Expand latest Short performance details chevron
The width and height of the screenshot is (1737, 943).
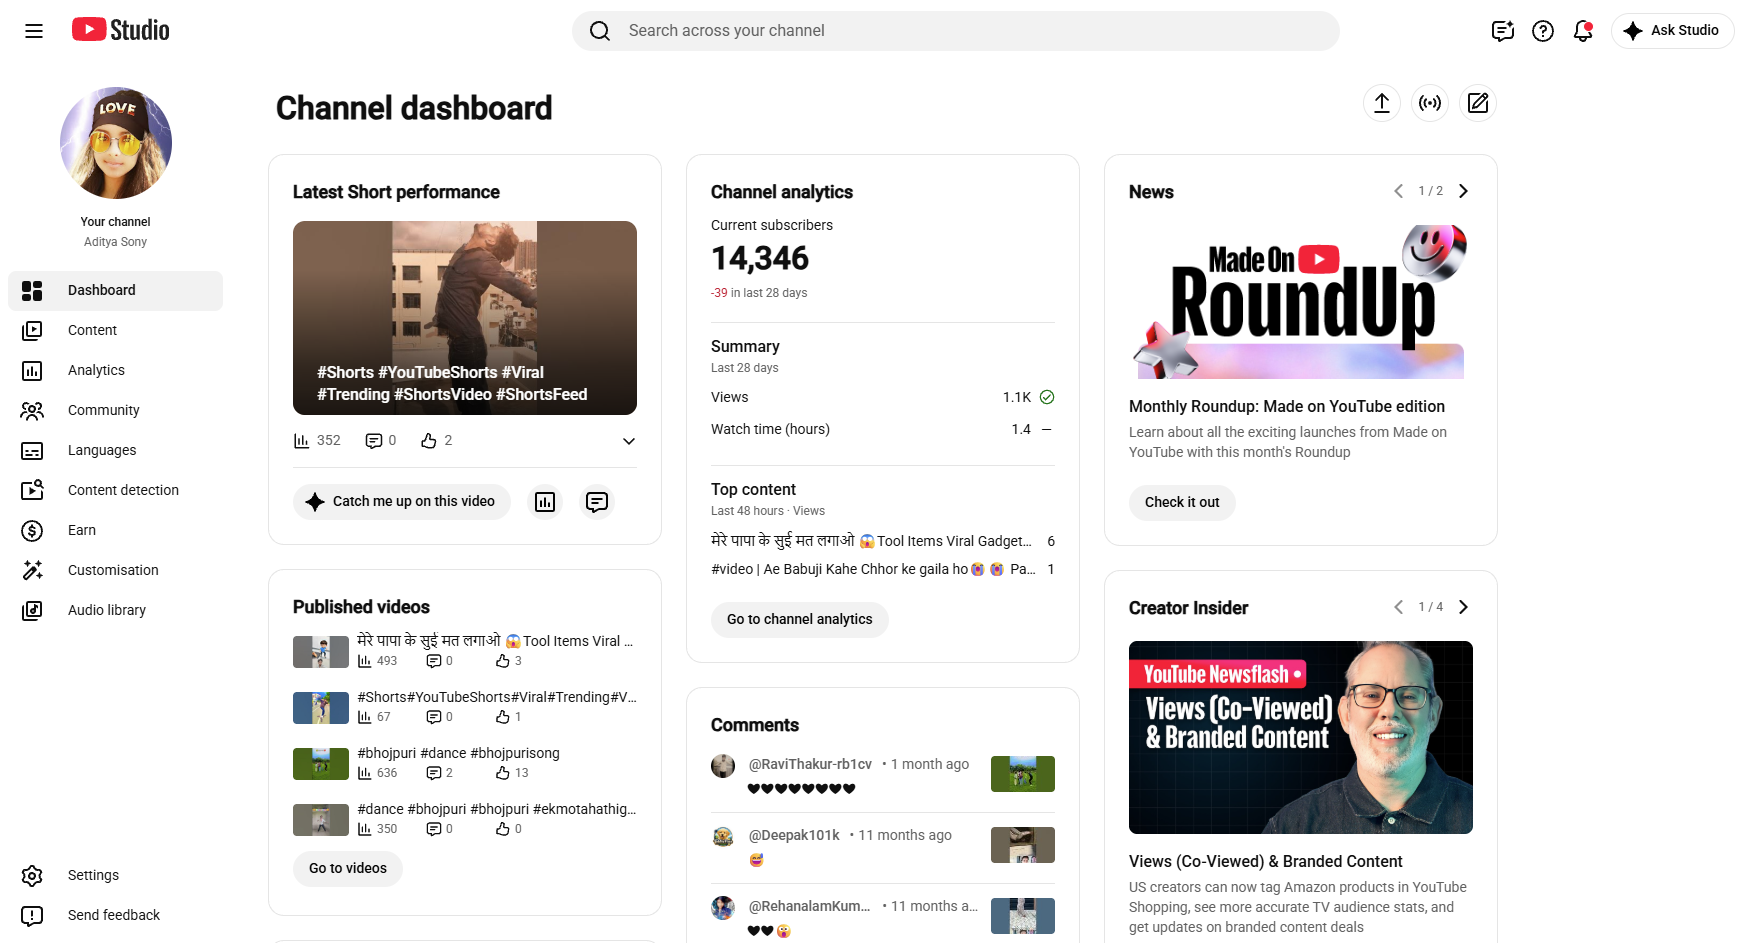coord(629,441)
